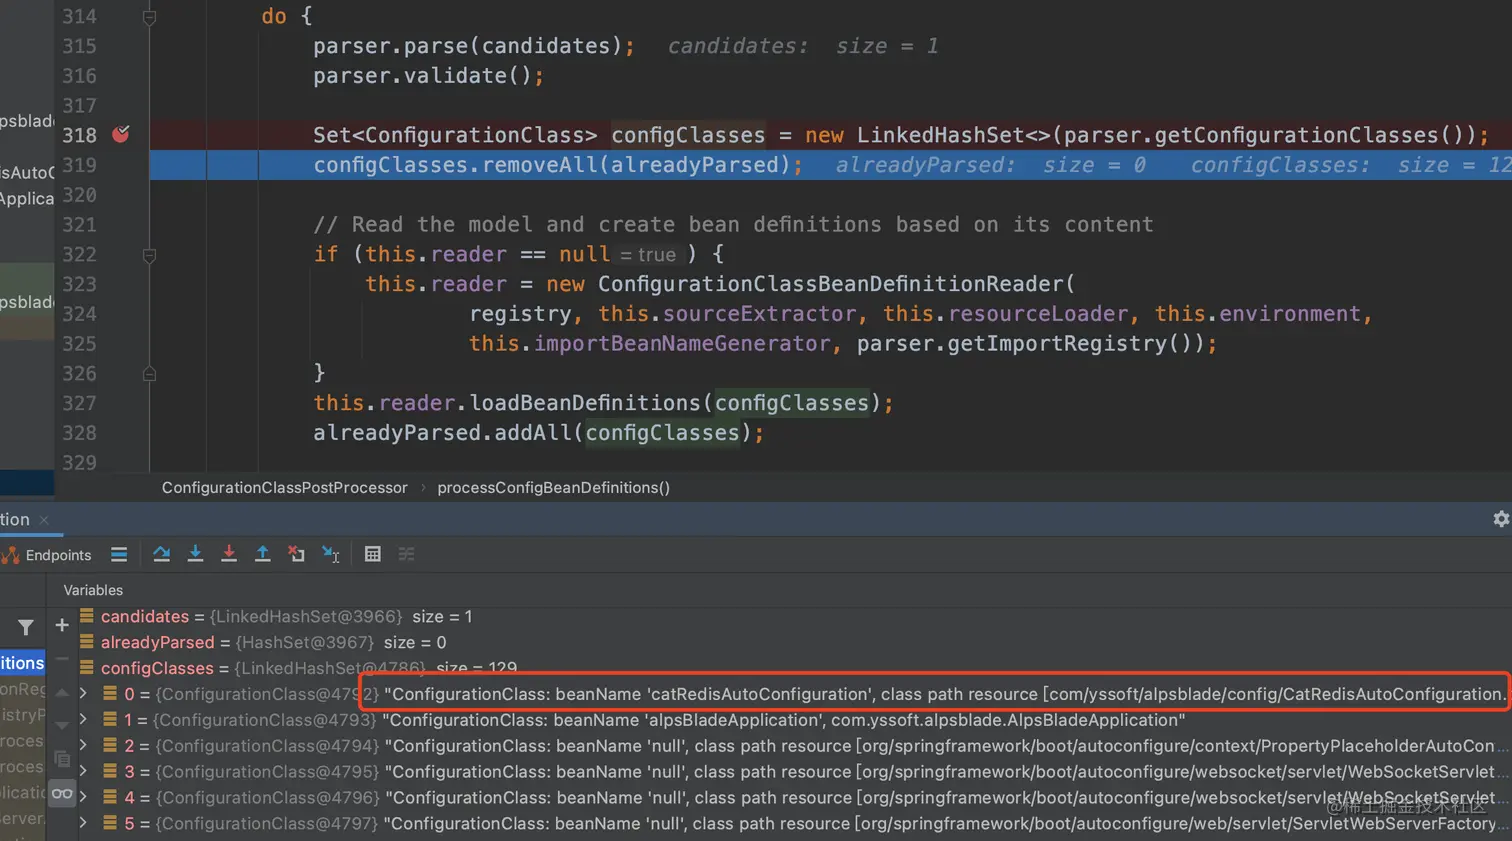This screenshot has height=841, width=1512.
Task: Toggle the breakpoint on line 318
Action: click(121, 134)
